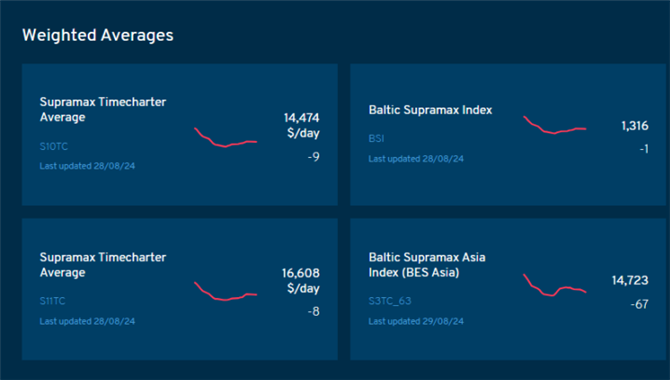Click the Baltic Supramax Index title
This screenshot has height=380, width=670.
click(x=430, y=110)
